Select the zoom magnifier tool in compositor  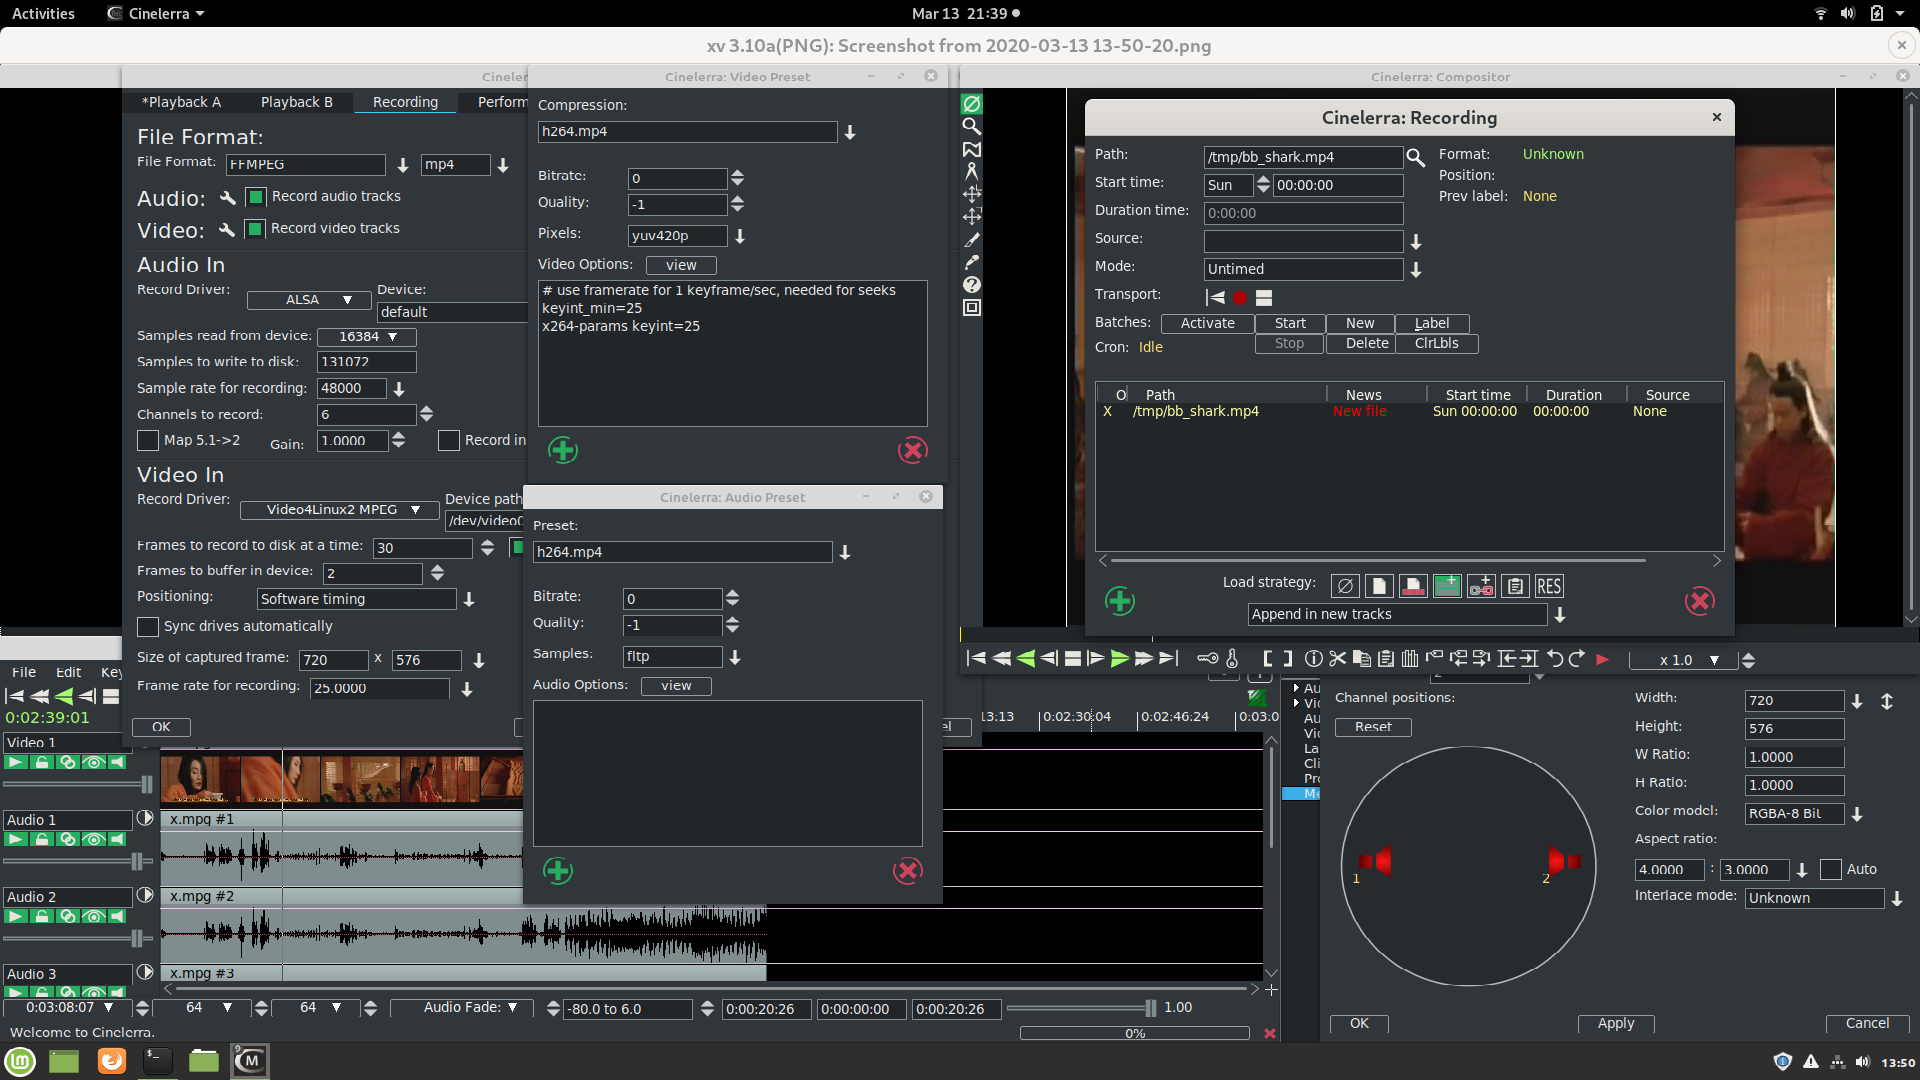[971, 127]
